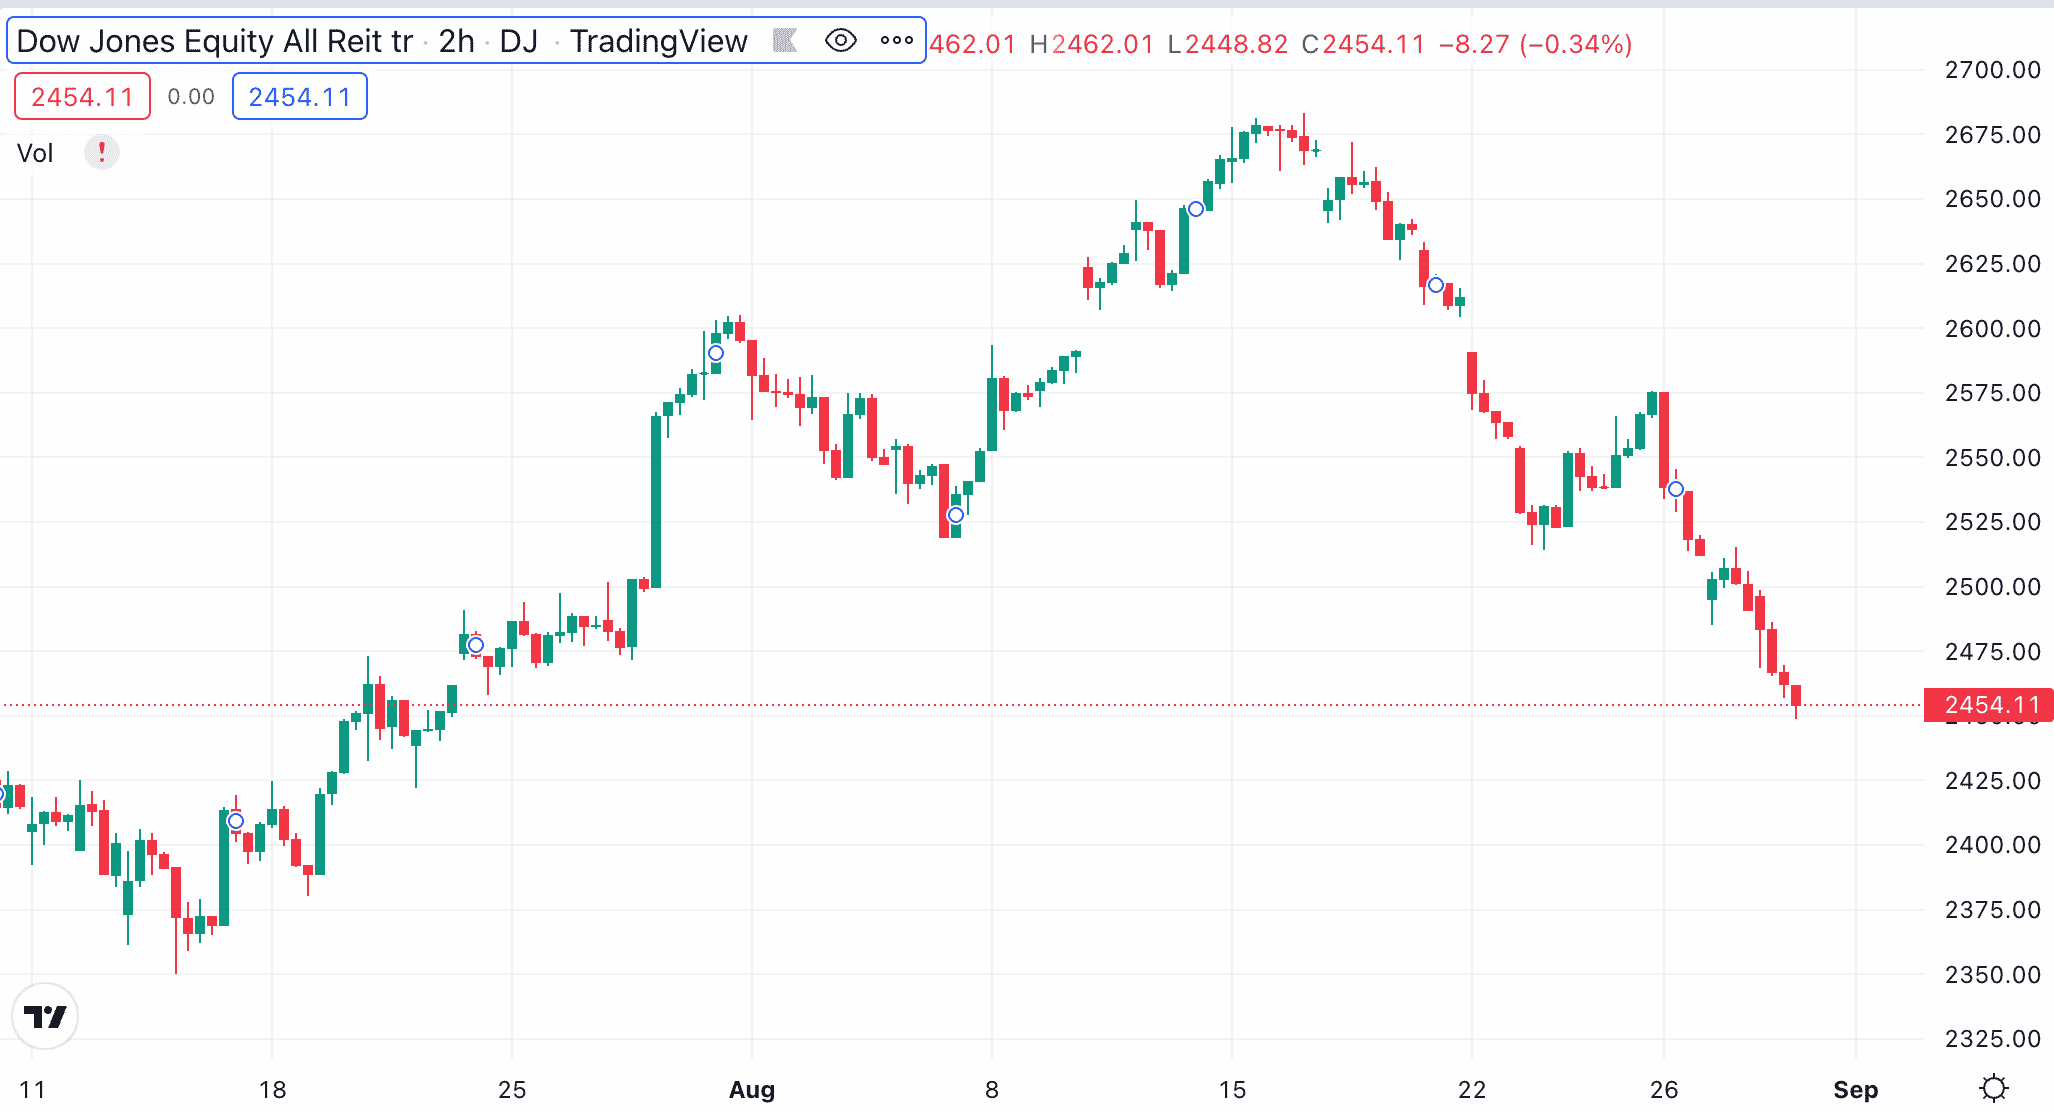
Task: Click the DJ exchange label in legend
Action: 519,41
